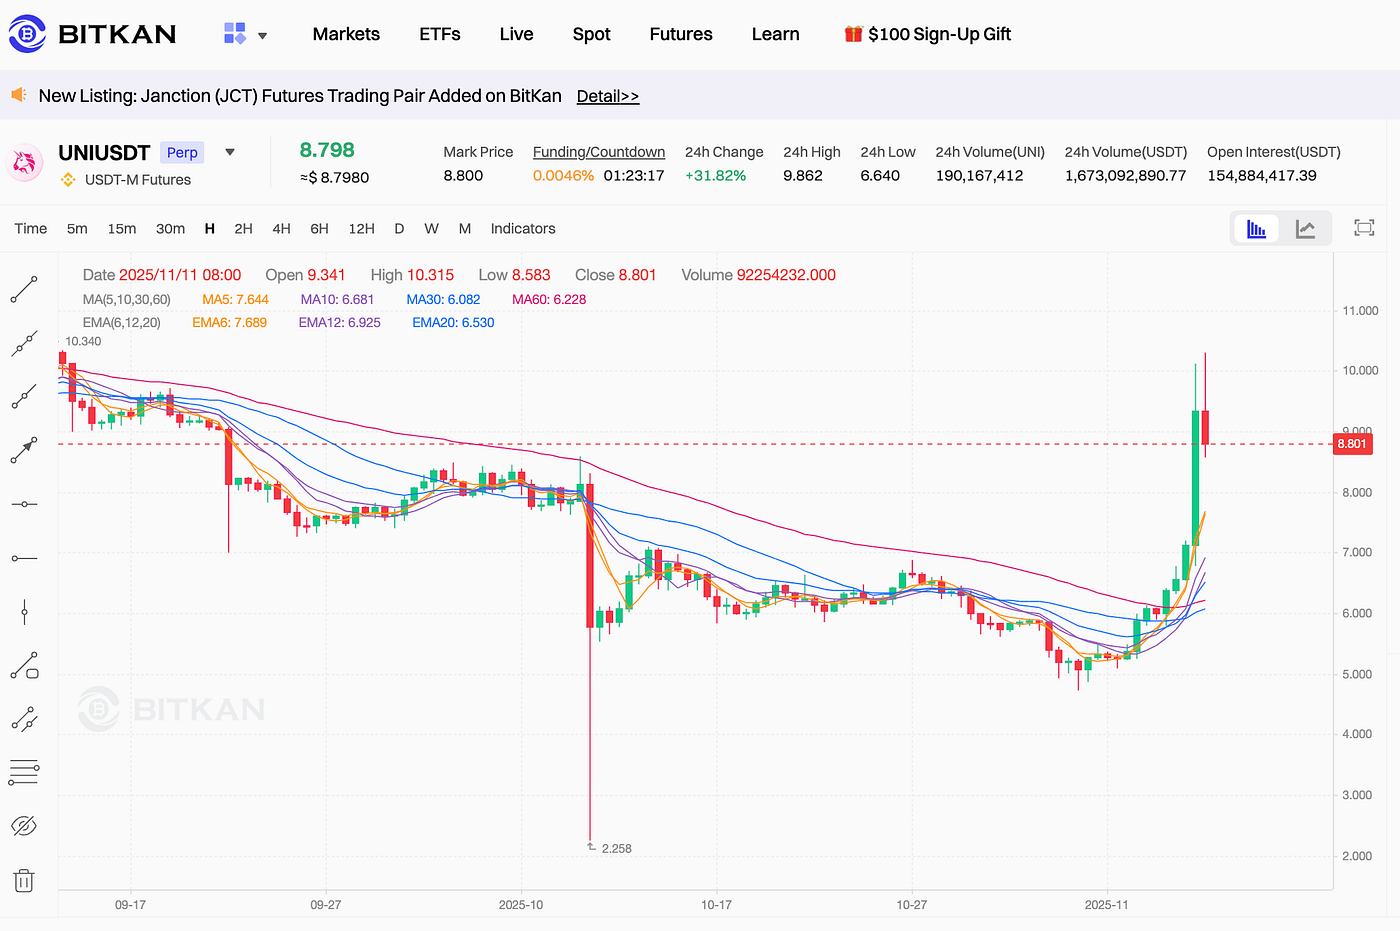
Task: Click the 10.340 high price marker
Action: click(83, 341)
